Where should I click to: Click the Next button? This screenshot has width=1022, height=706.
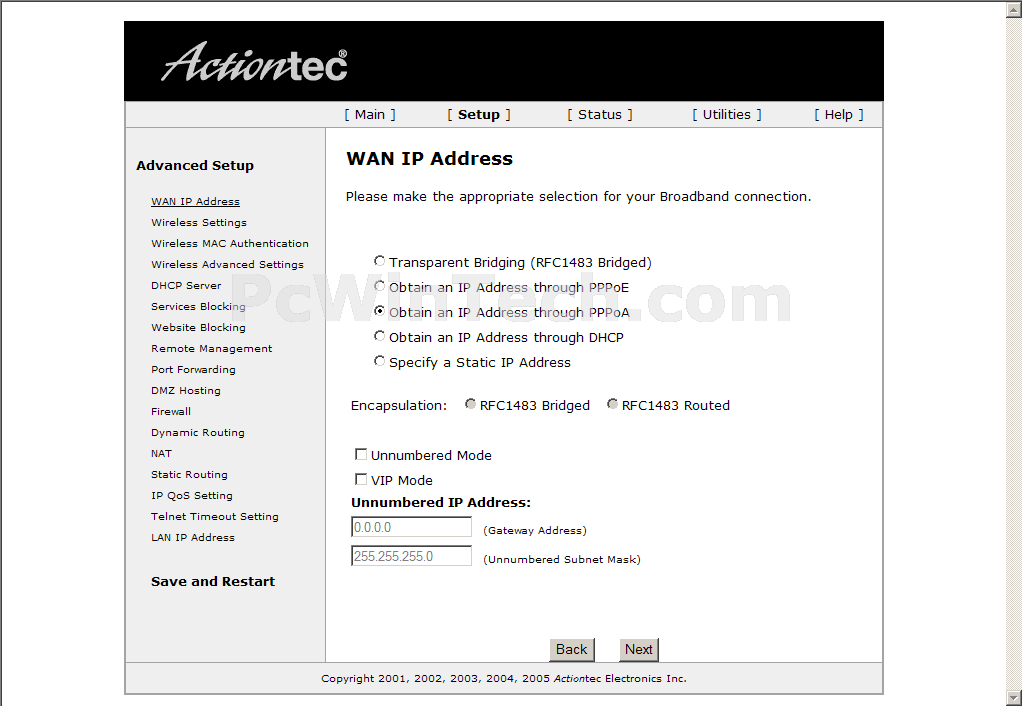click(x=639, y=649)
